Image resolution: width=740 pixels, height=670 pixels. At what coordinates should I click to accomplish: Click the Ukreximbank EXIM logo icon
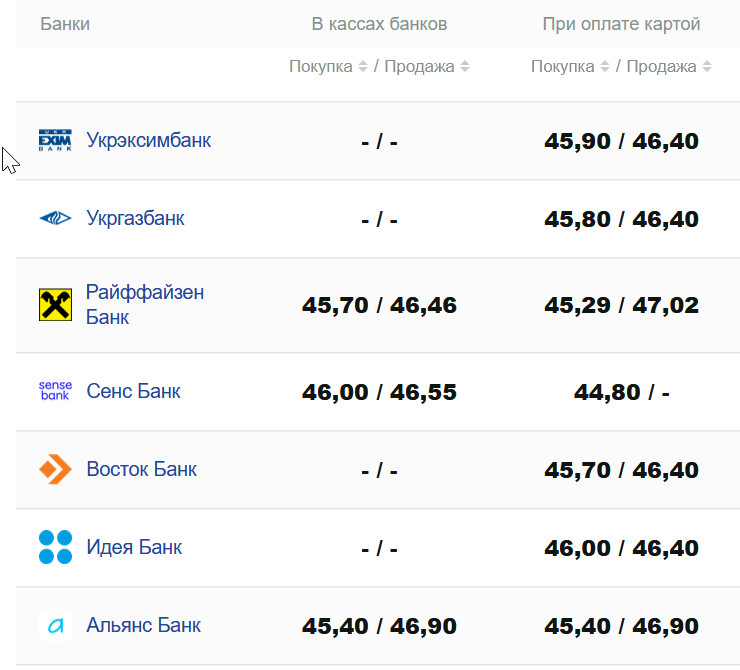[x=55, y=141]
